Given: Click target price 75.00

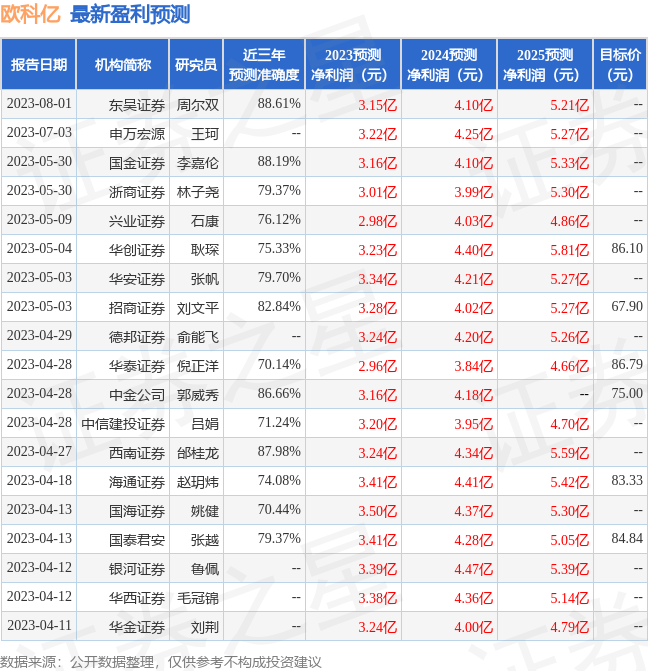Looking at the screenshot, I should 627,394.
